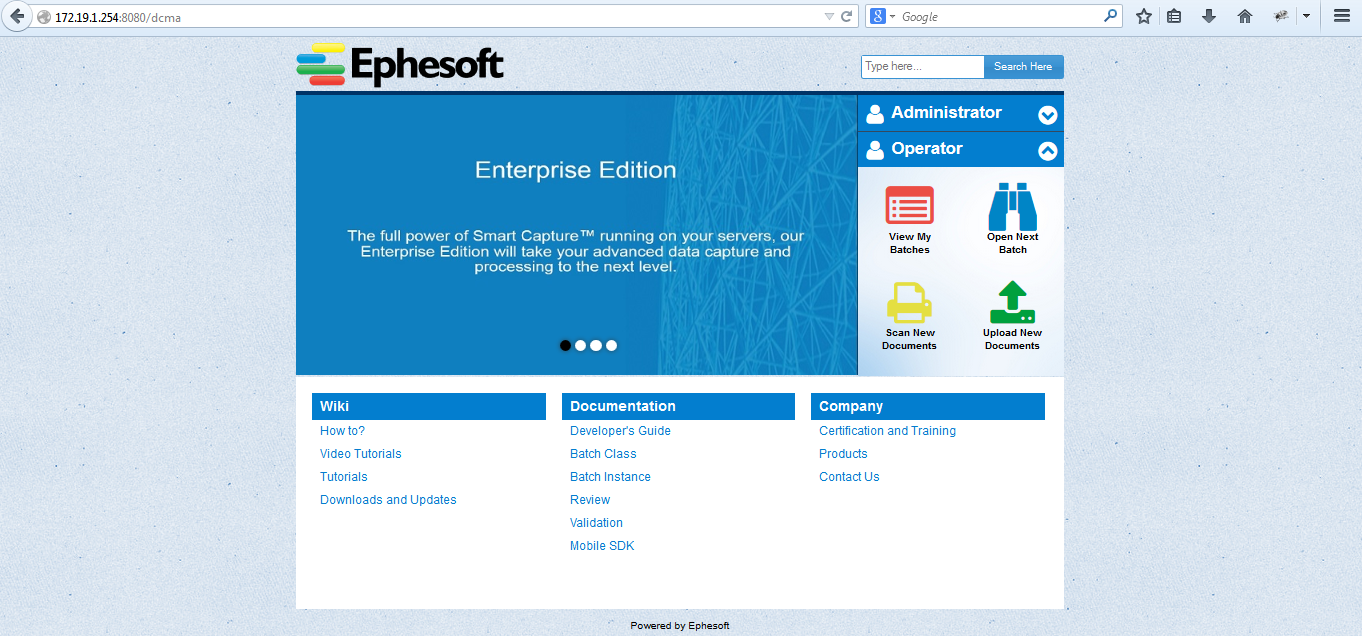1362x636 pixels.
Task: Open the How to? wiki link
Action: [342, 431]
